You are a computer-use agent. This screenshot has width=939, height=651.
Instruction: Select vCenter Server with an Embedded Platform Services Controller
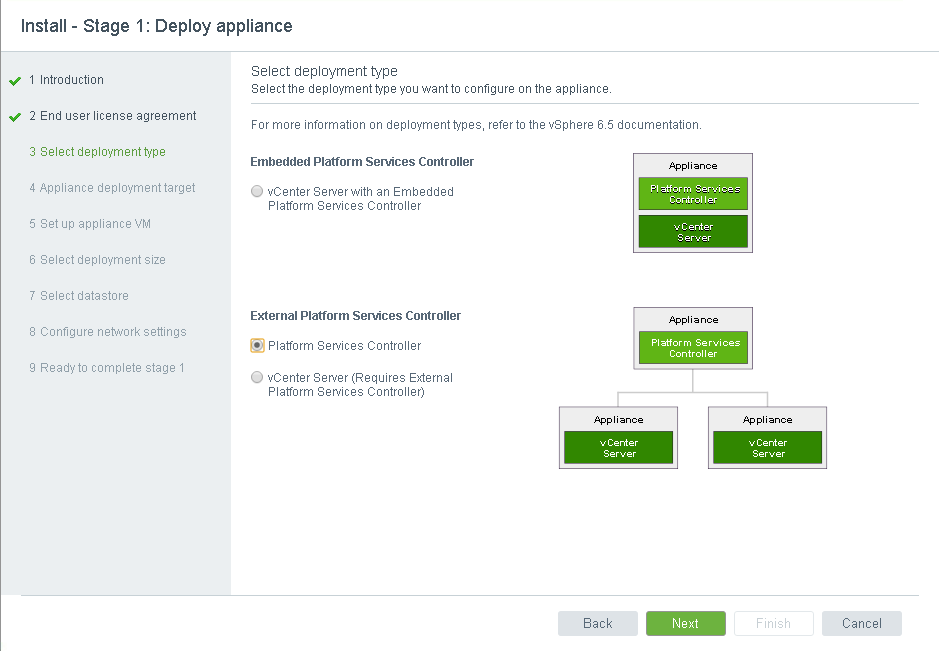(258, 192)
